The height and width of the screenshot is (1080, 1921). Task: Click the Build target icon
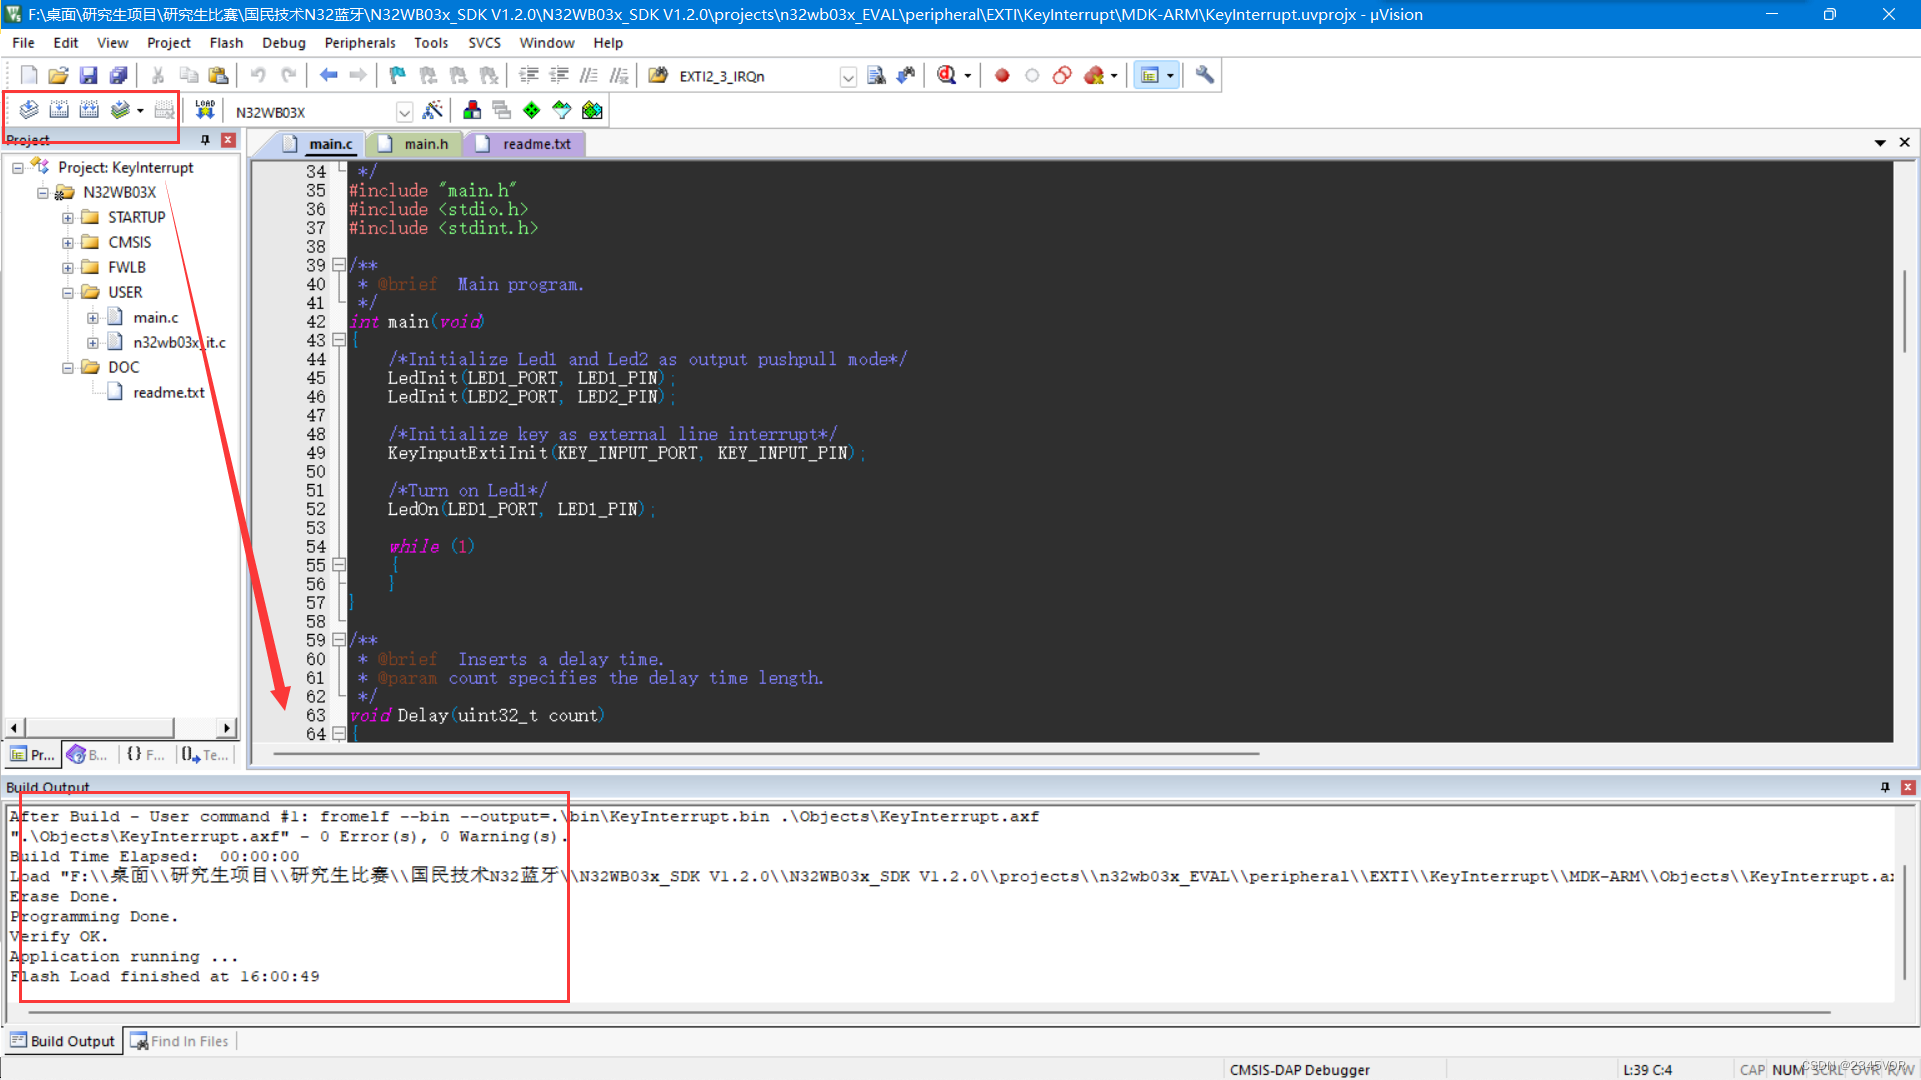(x=59, y=110)
